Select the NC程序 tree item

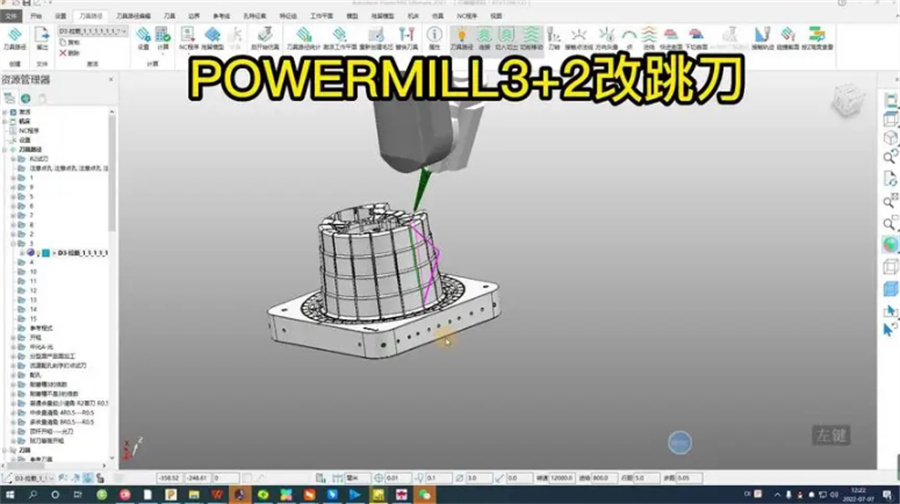point(29,130)
